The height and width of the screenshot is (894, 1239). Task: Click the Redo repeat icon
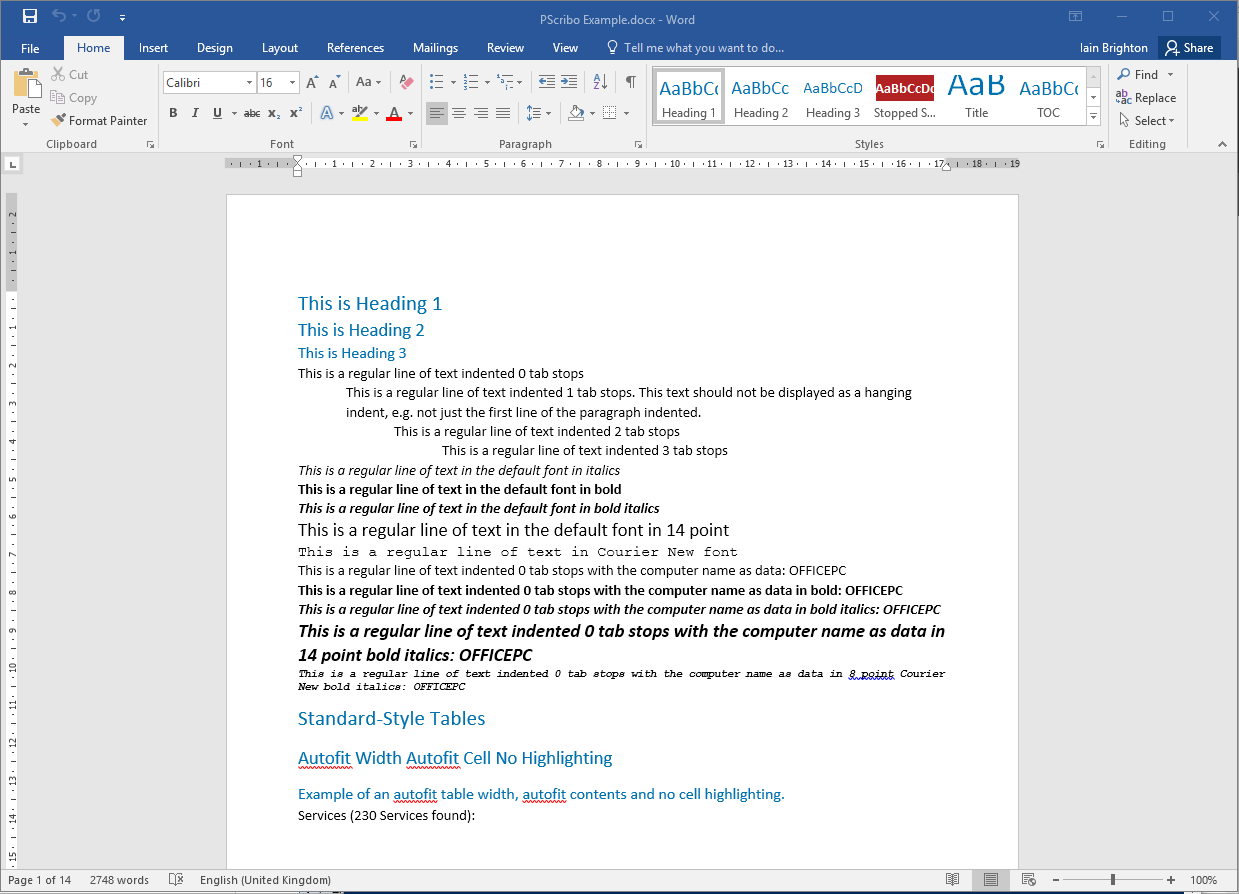[94, 16]
